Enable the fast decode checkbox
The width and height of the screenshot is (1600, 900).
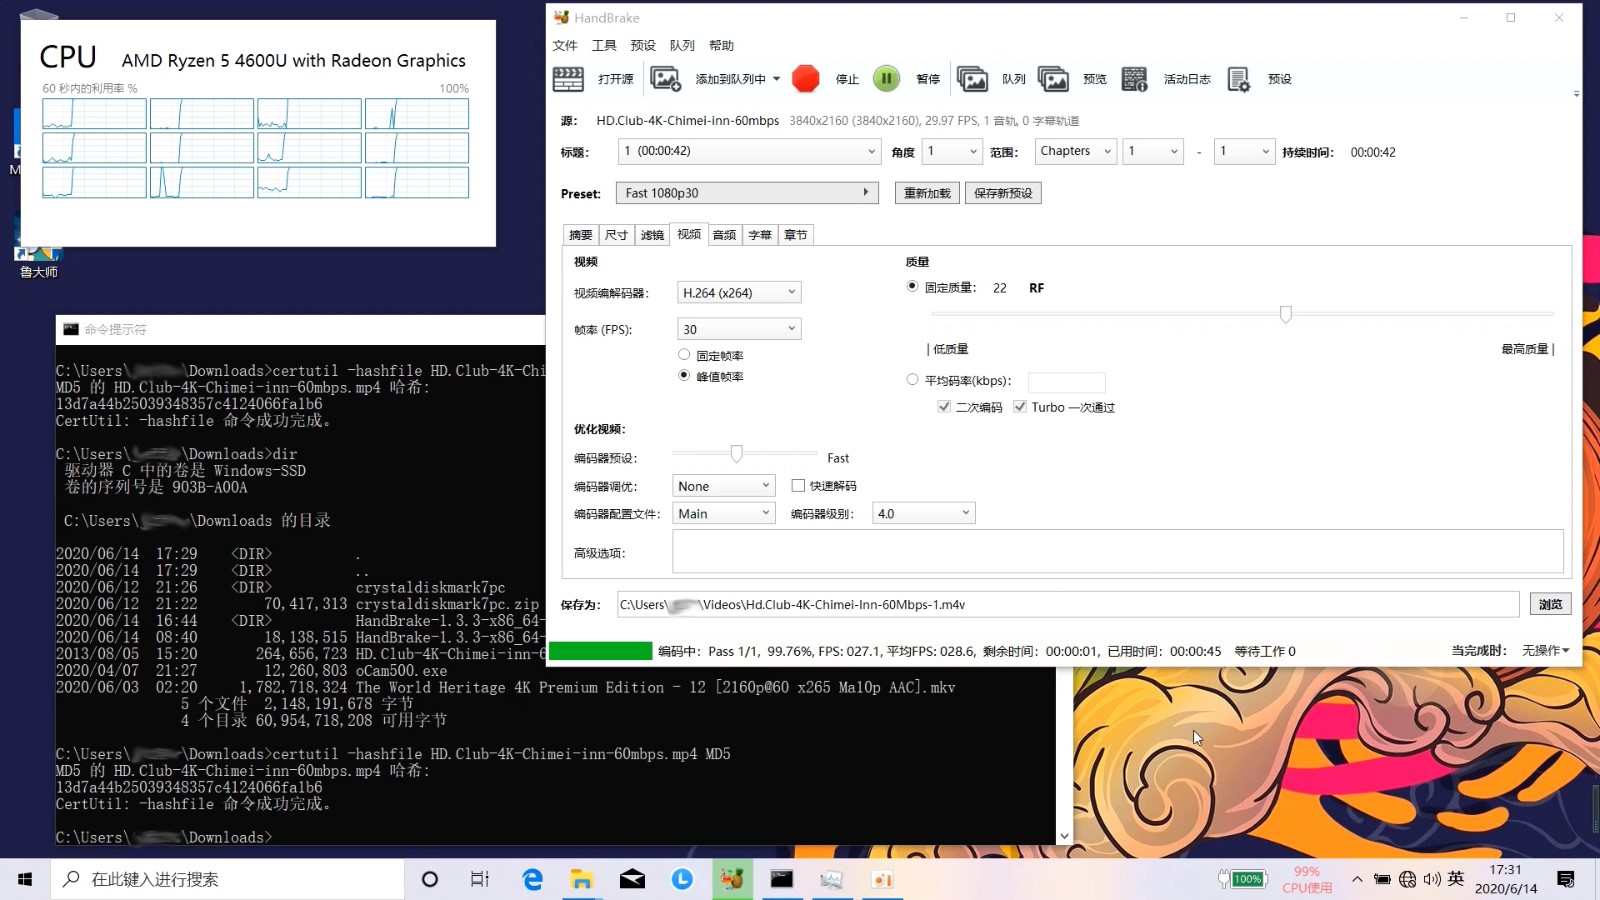tap(798, 486)
